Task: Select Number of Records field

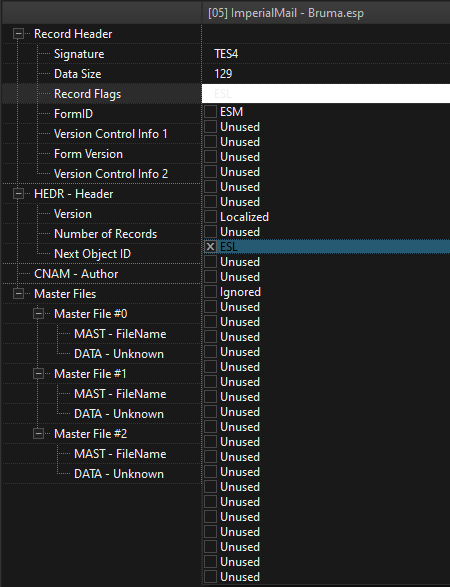Action: point(106,234)
